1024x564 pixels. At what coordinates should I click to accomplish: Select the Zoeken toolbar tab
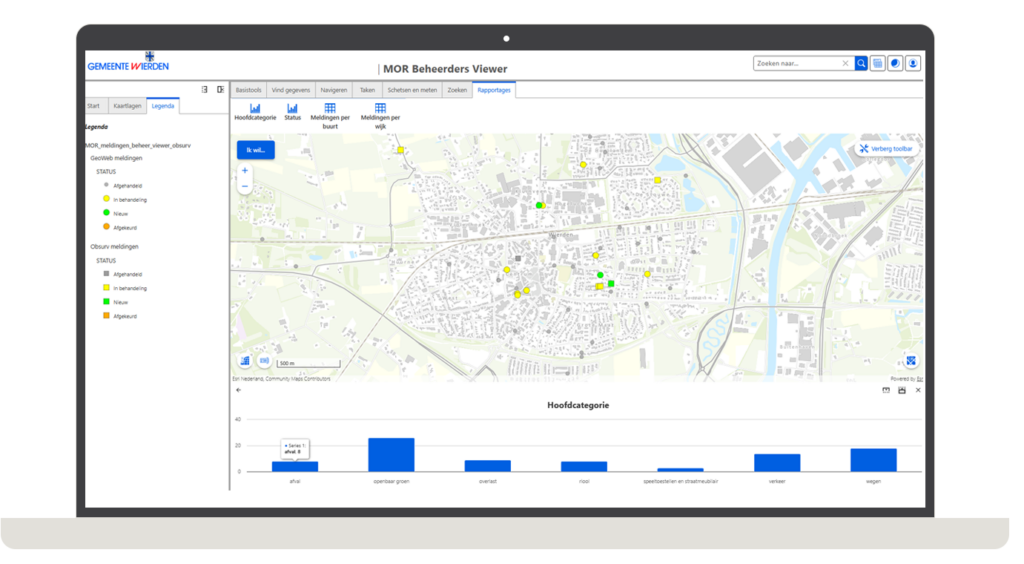(457, 90)
